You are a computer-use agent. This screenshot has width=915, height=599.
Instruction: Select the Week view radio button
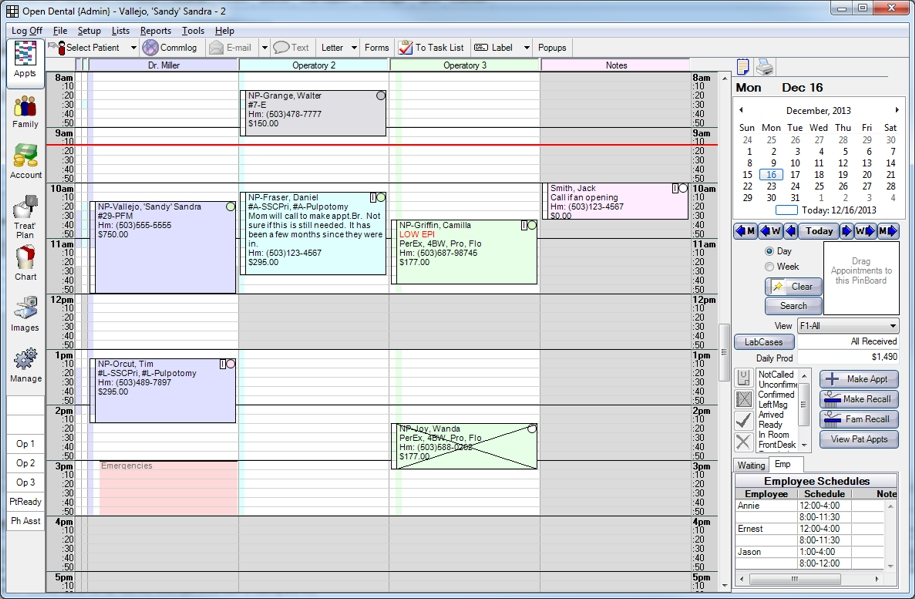pyautogui.click(x=769, y=267)
